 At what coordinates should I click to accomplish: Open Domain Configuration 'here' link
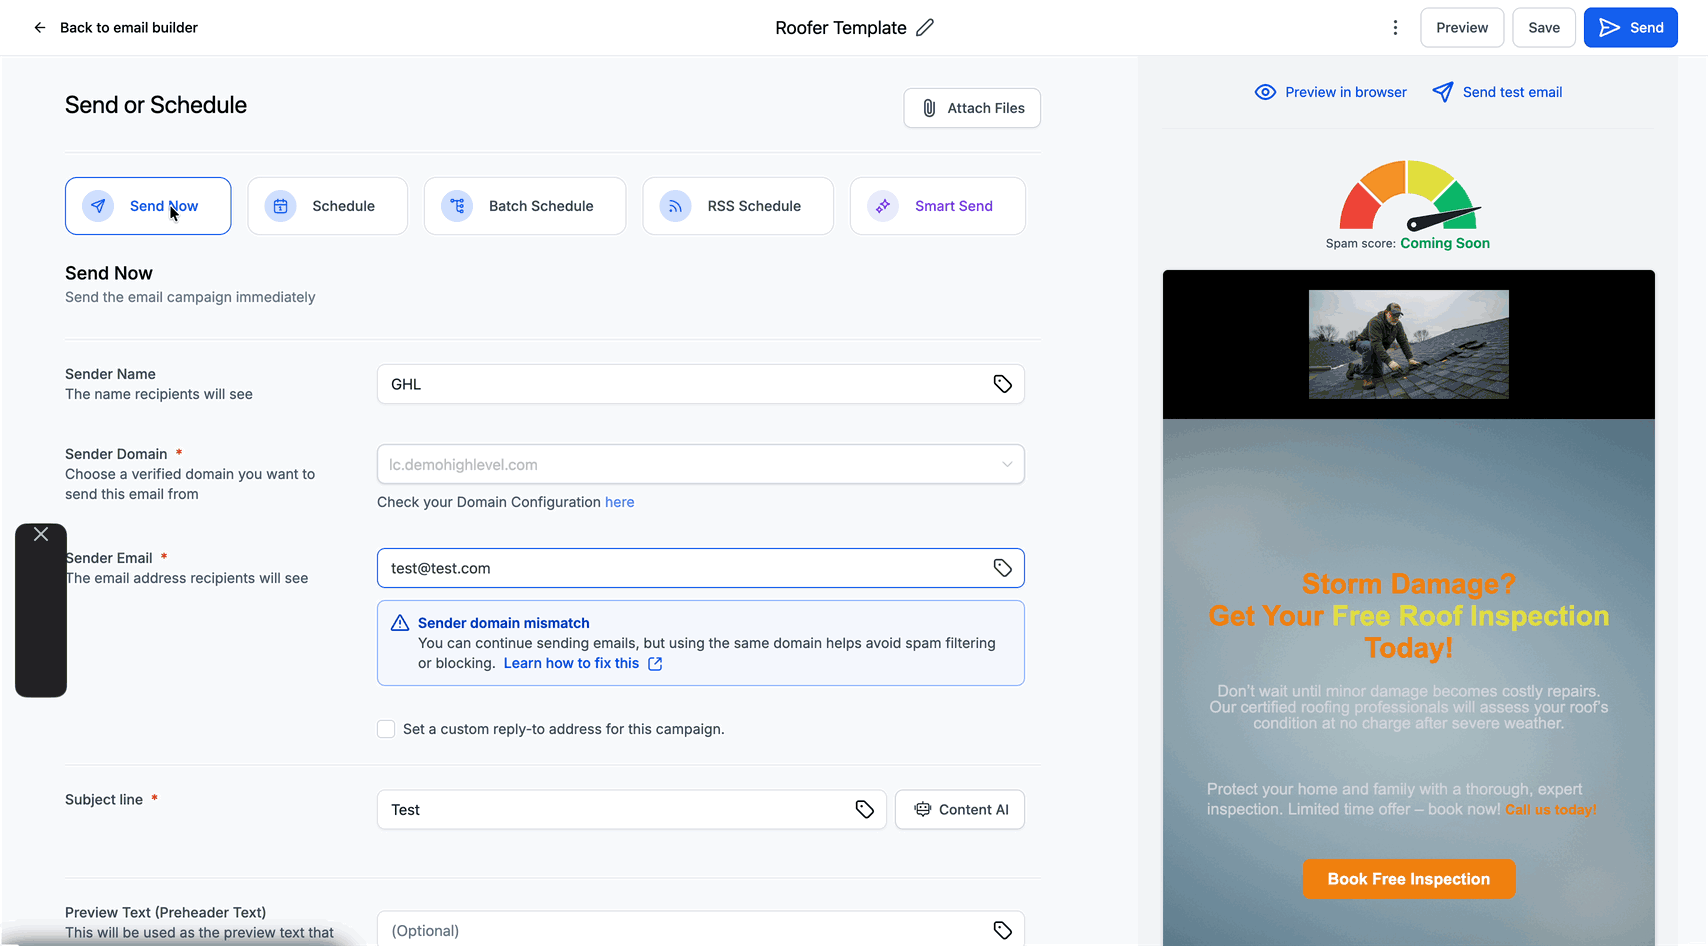pyautogui.click(x=619, y=502)
